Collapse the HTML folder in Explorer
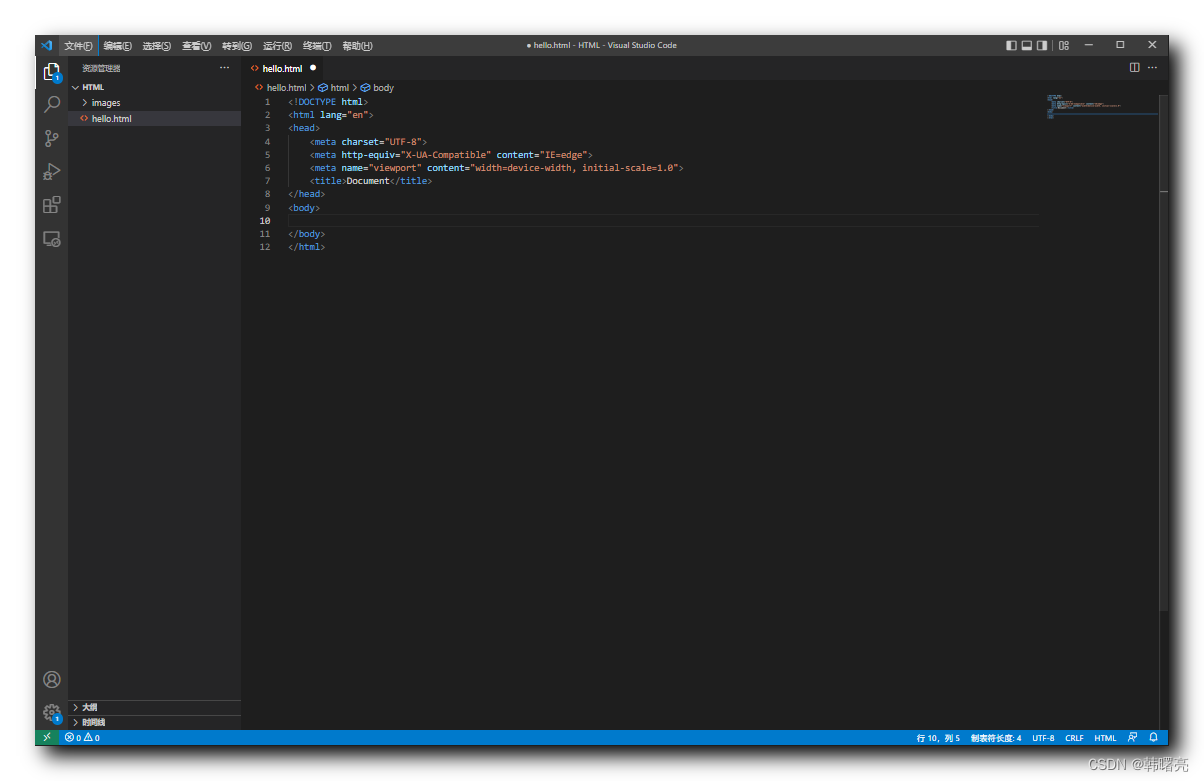The image size is (1204, 781). (x=92, y=87)
